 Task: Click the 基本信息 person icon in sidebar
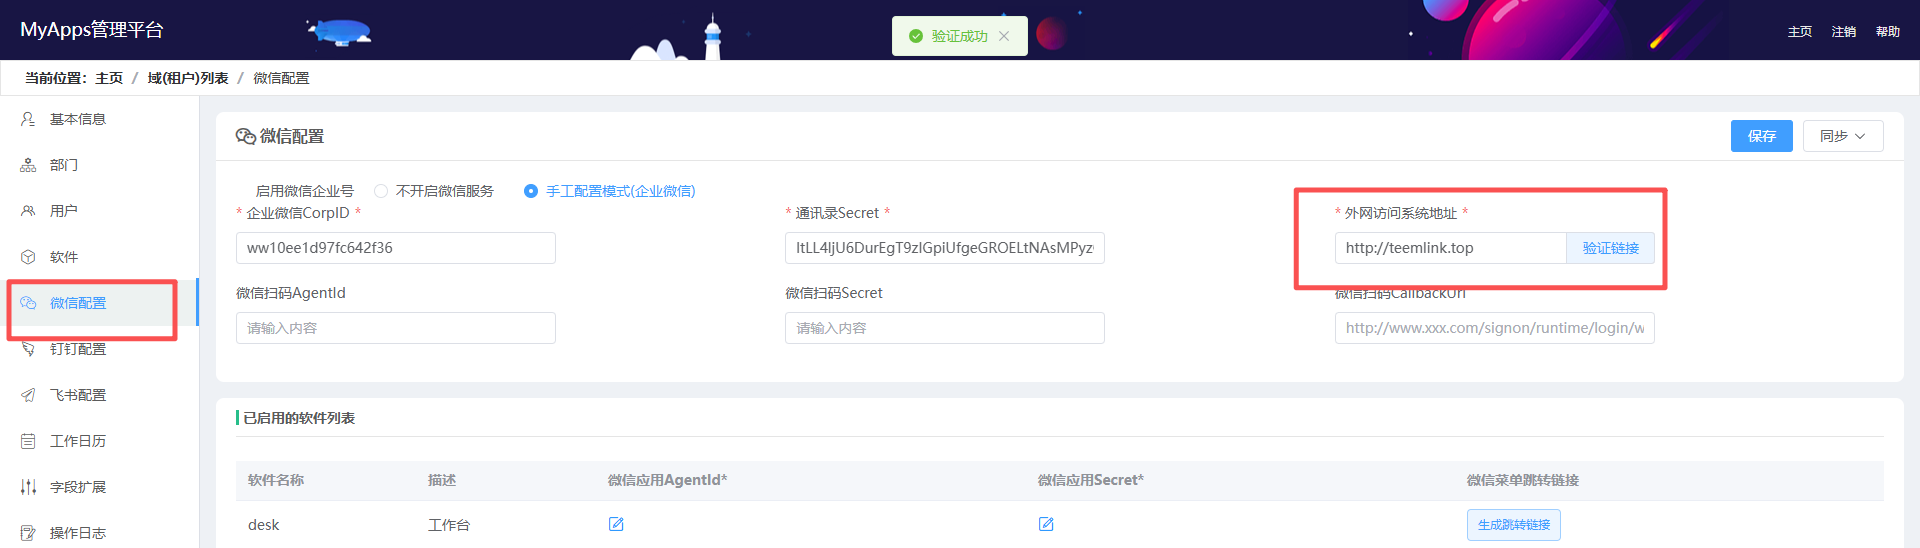click(28, 119)
